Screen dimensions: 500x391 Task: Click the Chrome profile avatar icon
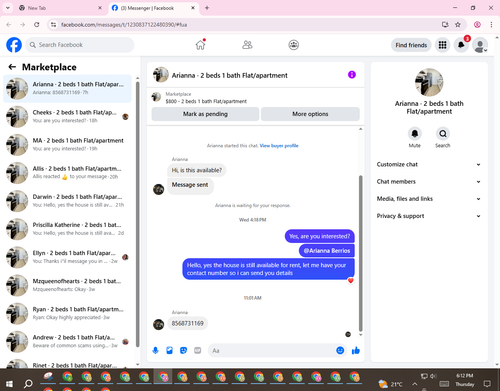pos(477,24)
